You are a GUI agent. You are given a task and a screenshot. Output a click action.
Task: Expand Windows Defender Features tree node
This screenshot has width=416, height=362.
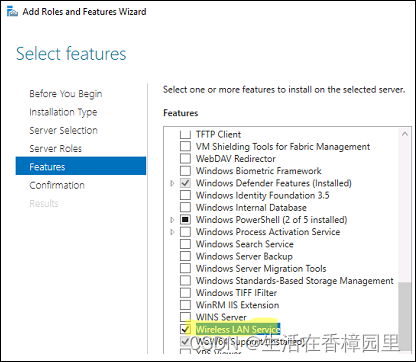point(172,183)
